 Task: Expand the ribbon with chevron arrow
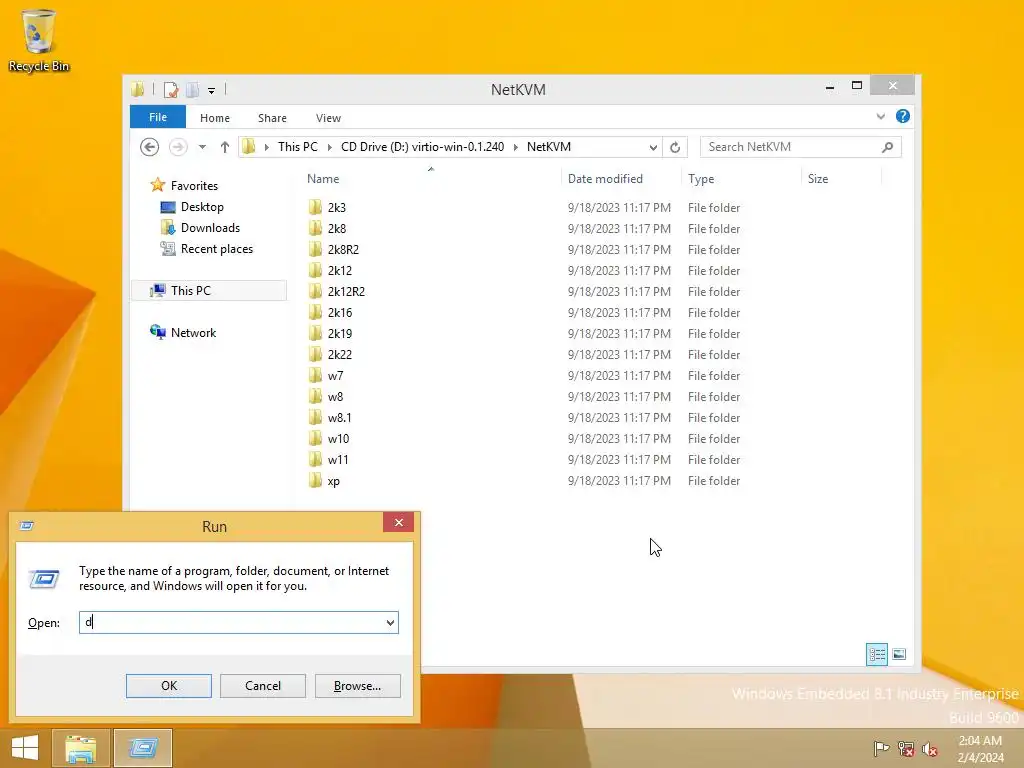pyautogui.click(x=880, y=116)
